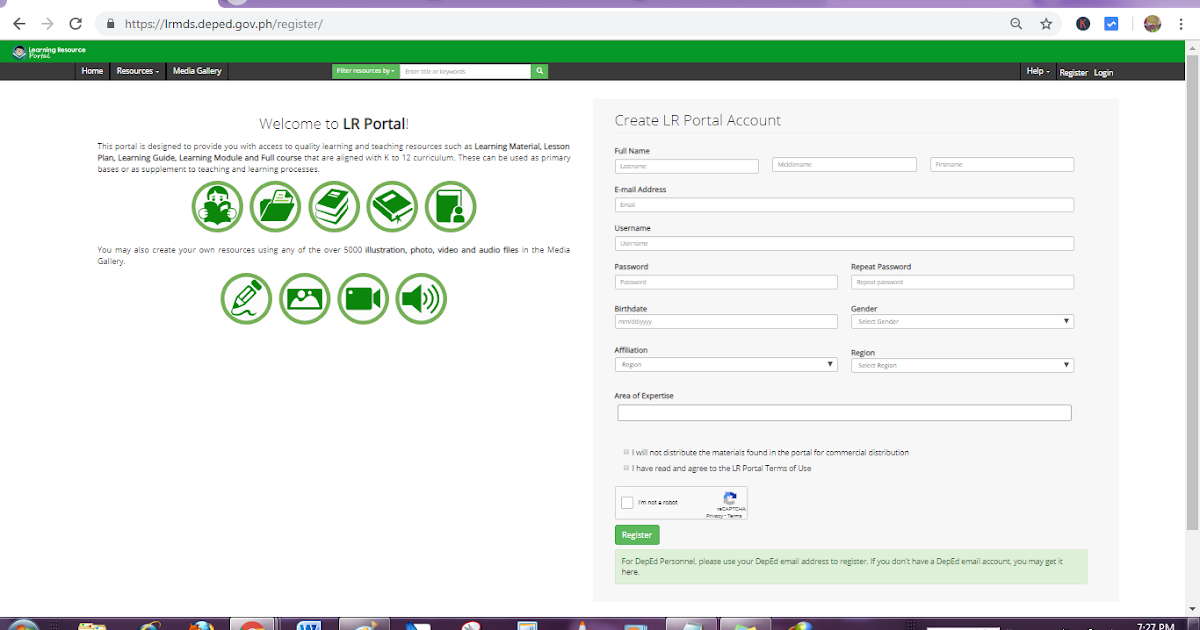This screenshot has height=630, width=1200.
Task: Click the Email address input field
Action: [843, 204]
